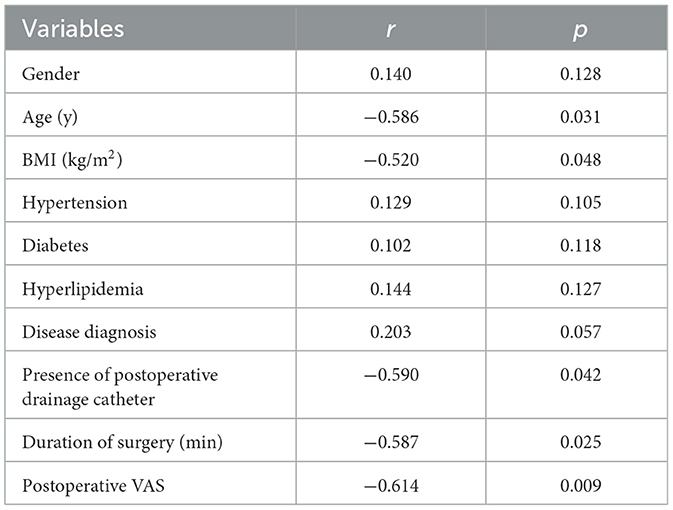Click the r value −0.614

coord(388,482)
